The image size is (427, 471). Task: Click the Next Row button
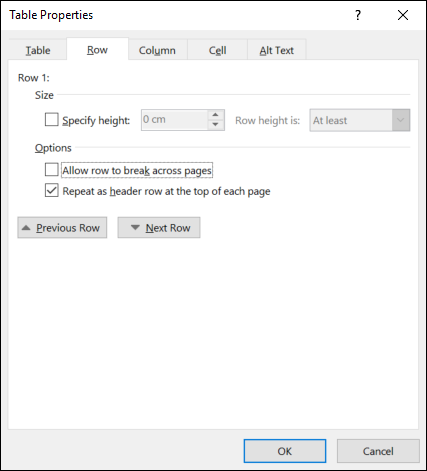(x=159, y=228)
